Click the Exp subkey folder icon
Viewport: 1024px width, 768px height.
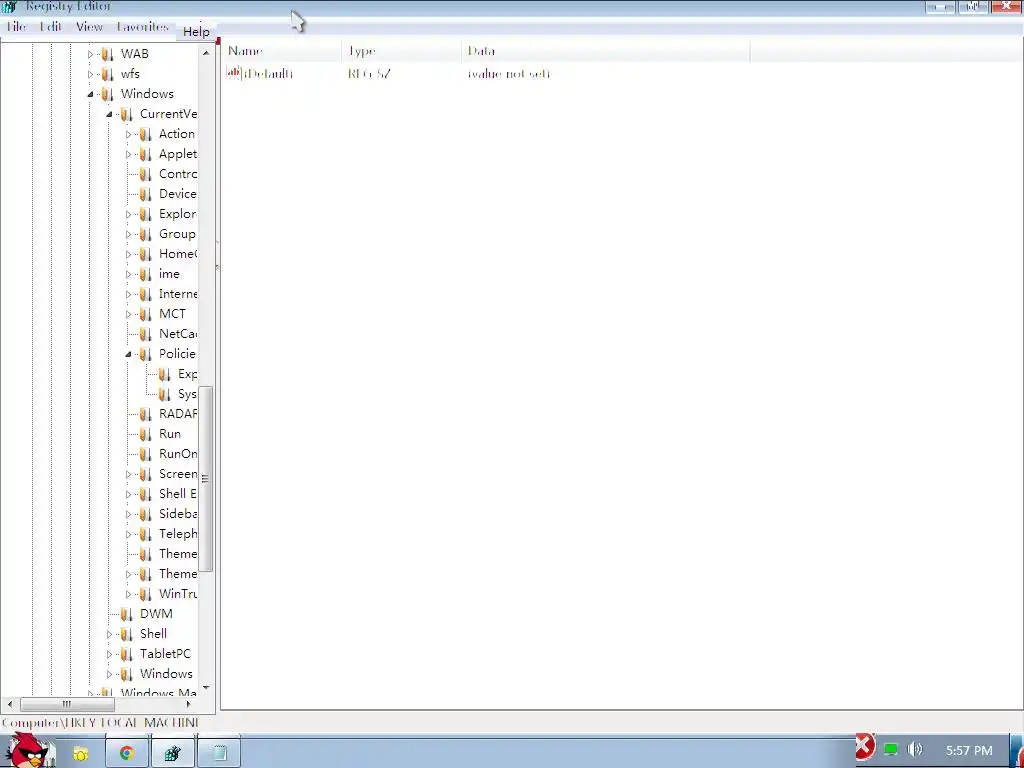click(165, 374)
